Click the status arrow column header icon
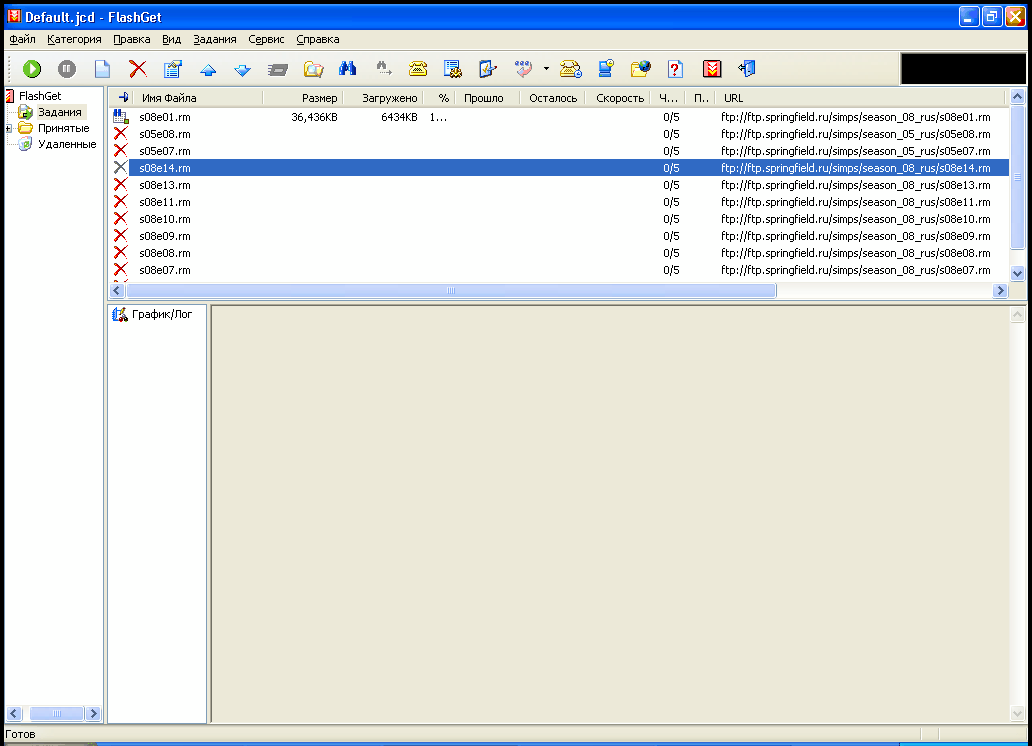Screen dimensions: 1032x746 (122, 98)
